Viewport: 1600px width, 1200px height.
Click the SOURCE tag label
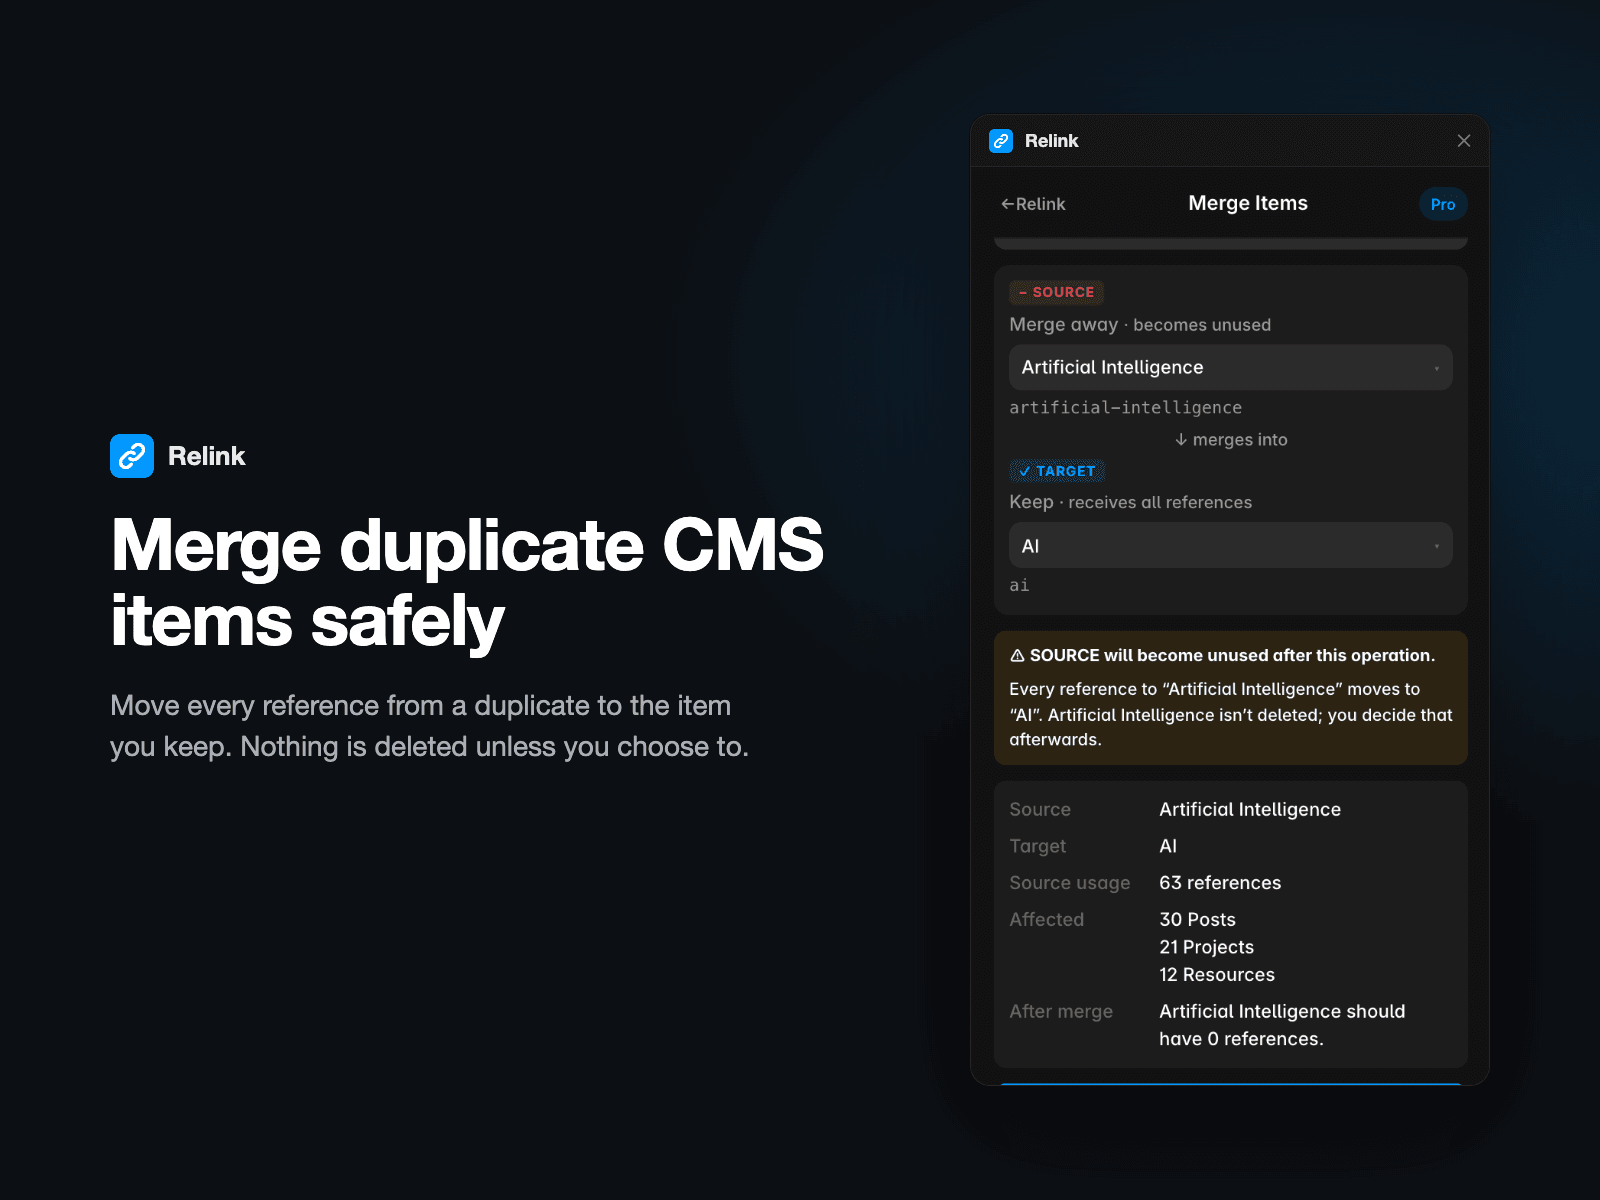click(1056, 292)
